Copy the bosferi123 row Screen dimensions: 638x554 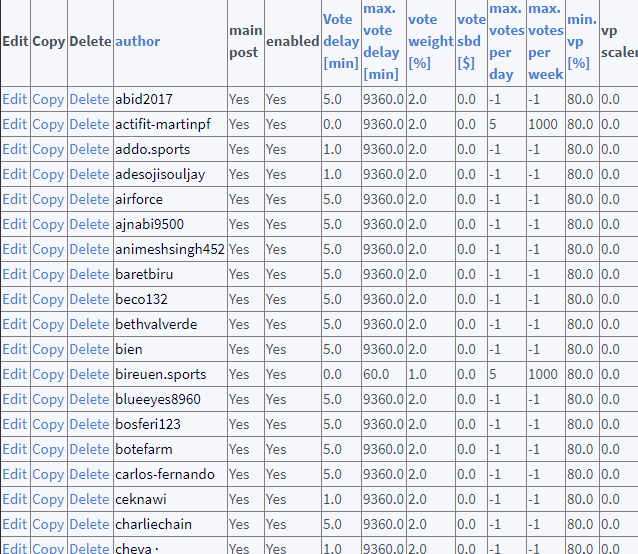point(48,424)
